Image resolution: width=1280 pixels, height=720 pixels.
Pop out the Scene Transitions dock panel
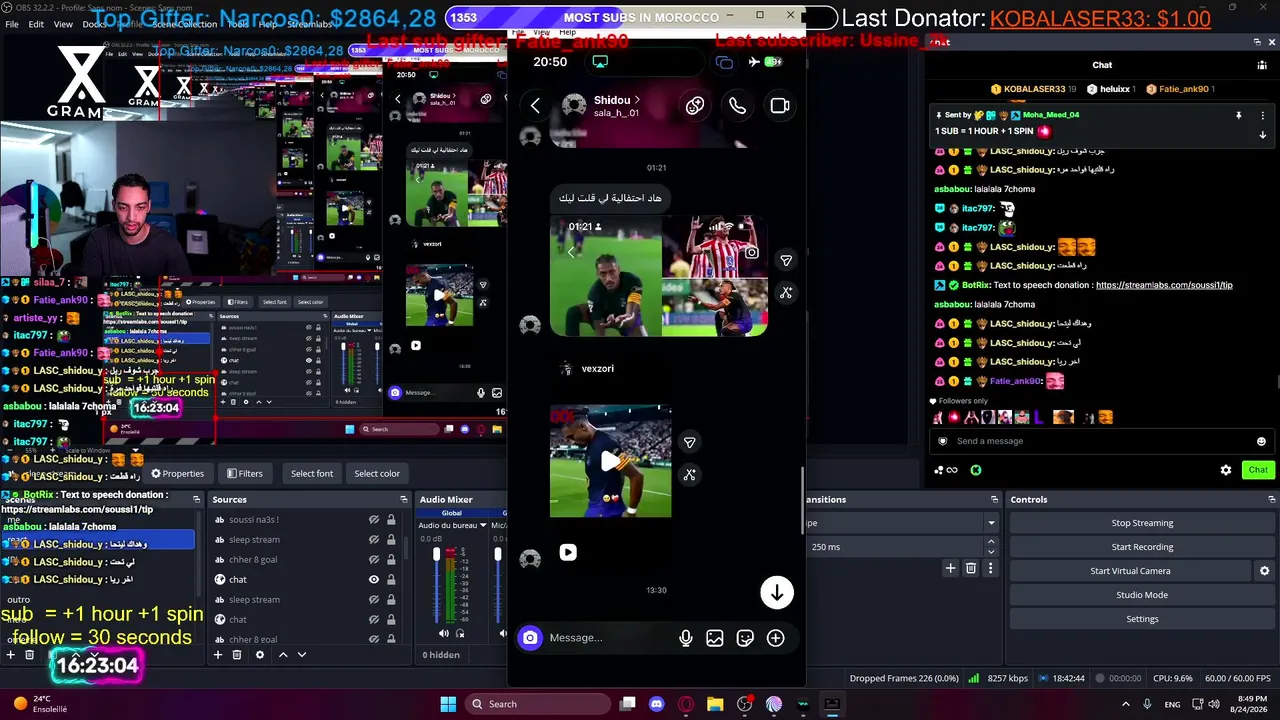coord(994,499)
